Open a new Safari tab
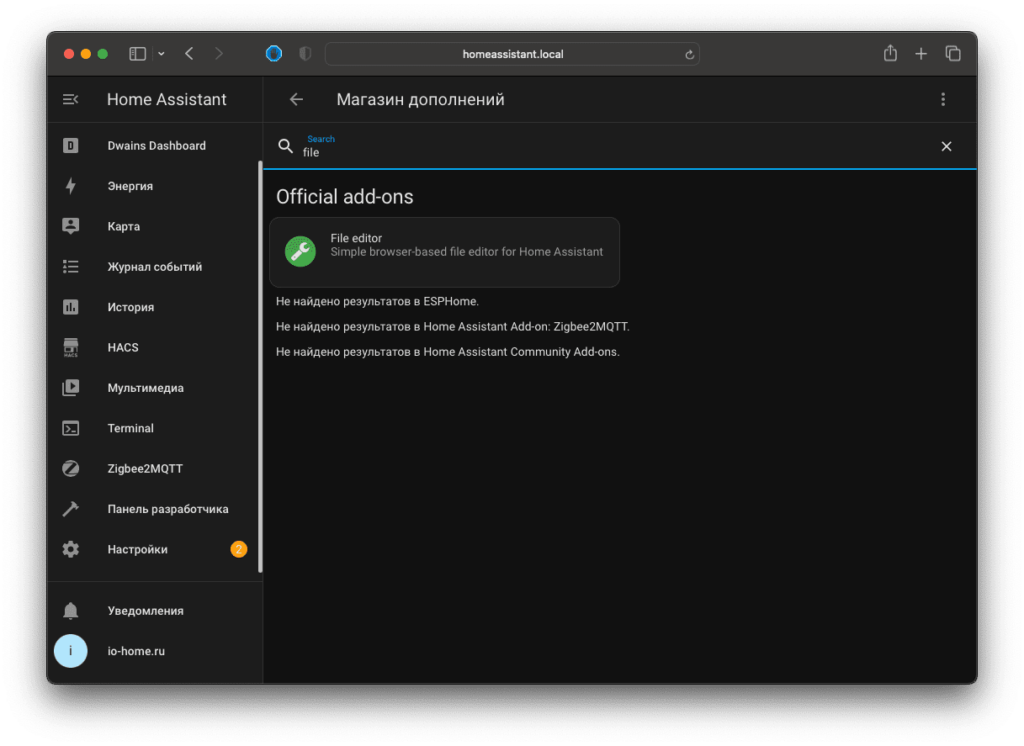The height and width of the screenshot is (746, 1024). tap(921, 54)
